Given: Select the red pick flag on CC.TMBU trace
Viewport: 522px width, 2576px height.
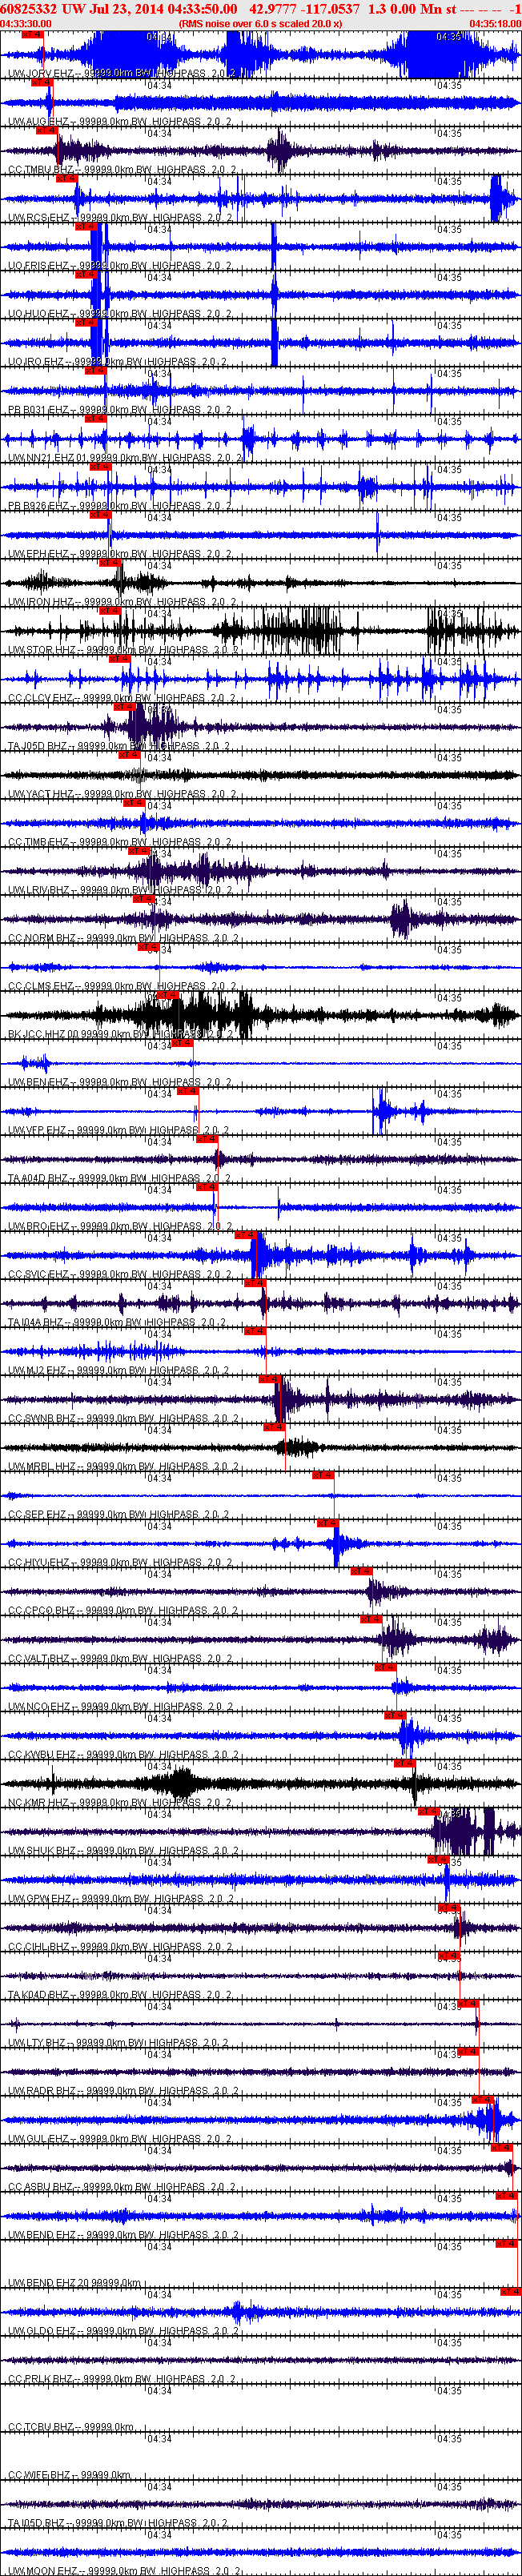Looking at the screenshot, I should [46, 131].
